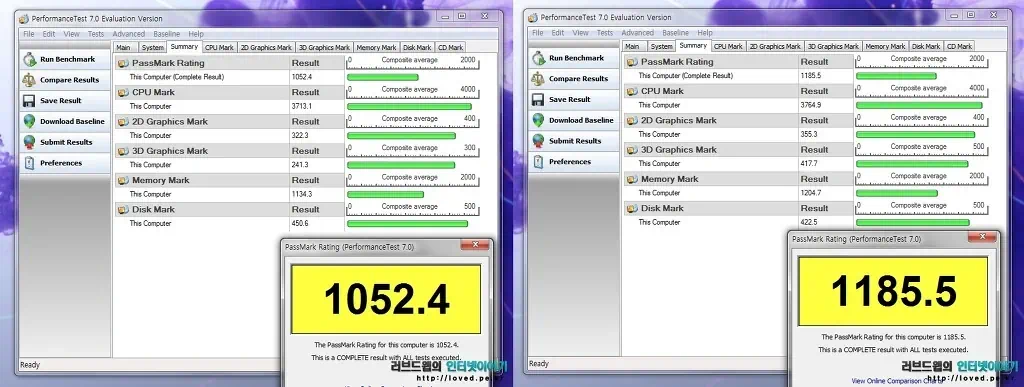Click PassMark Rating row icon in left window
Image resolution: width=1024 pixels, height=387 pixels.
click(123, 63)
